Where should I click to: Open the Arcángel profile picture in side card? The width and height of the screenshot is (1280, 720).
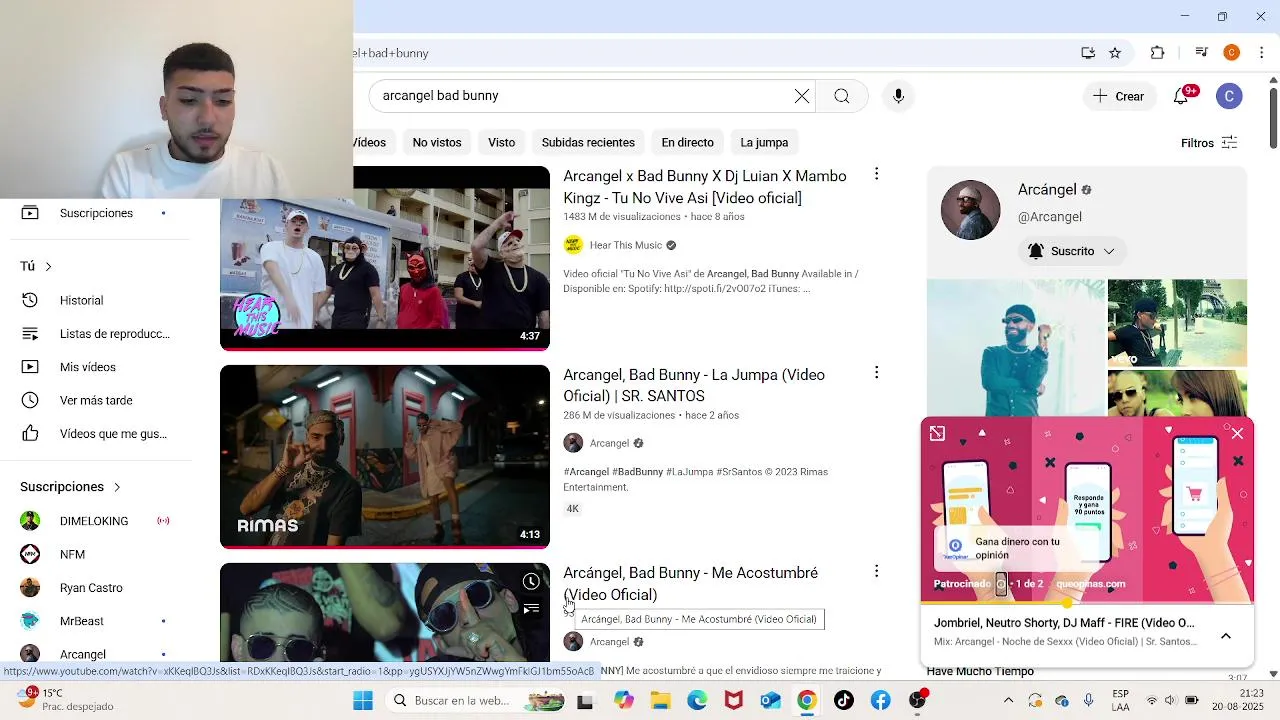(x=970, y=210)
